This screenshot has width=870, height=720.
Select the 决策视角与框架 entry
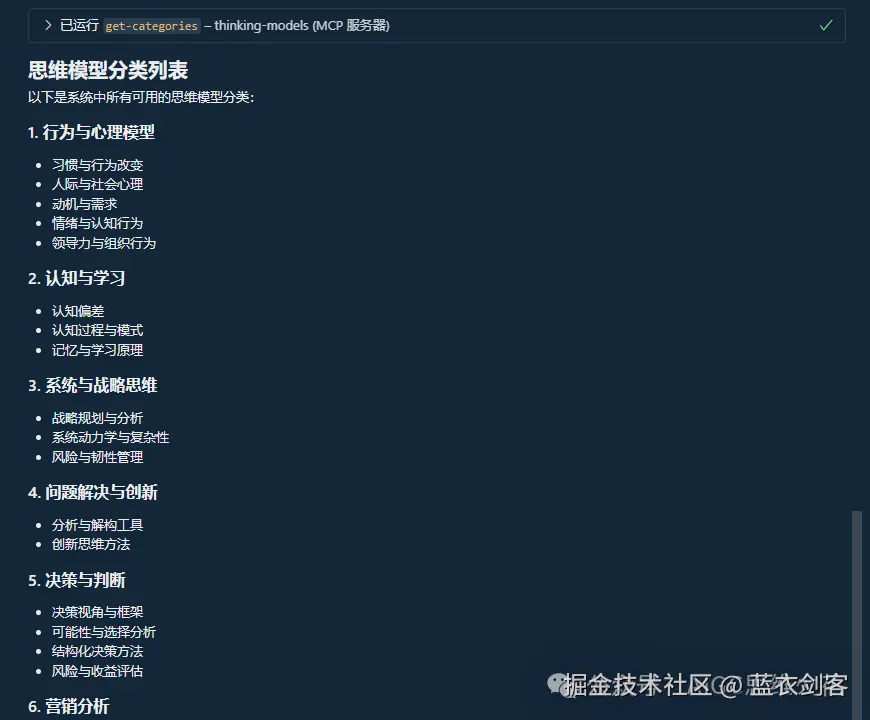pos(97,611)
